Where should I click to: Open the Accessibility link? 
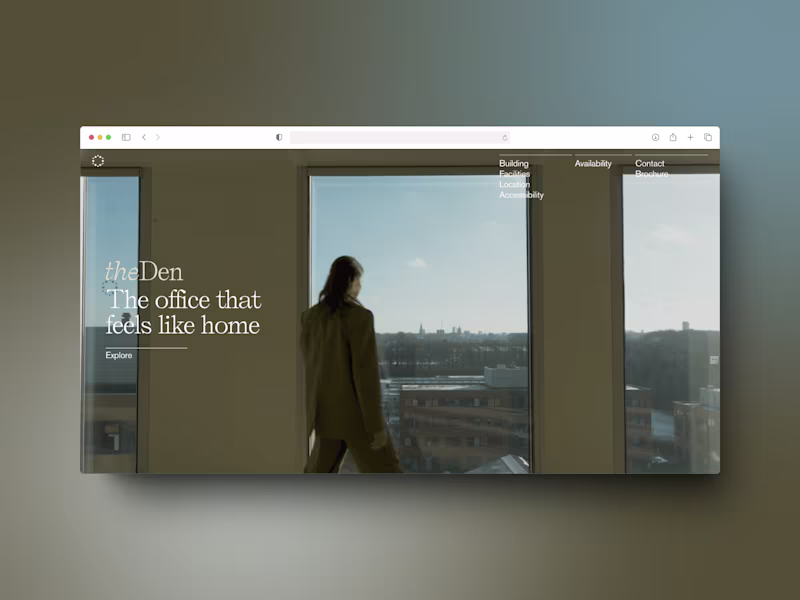click(521, 195)
